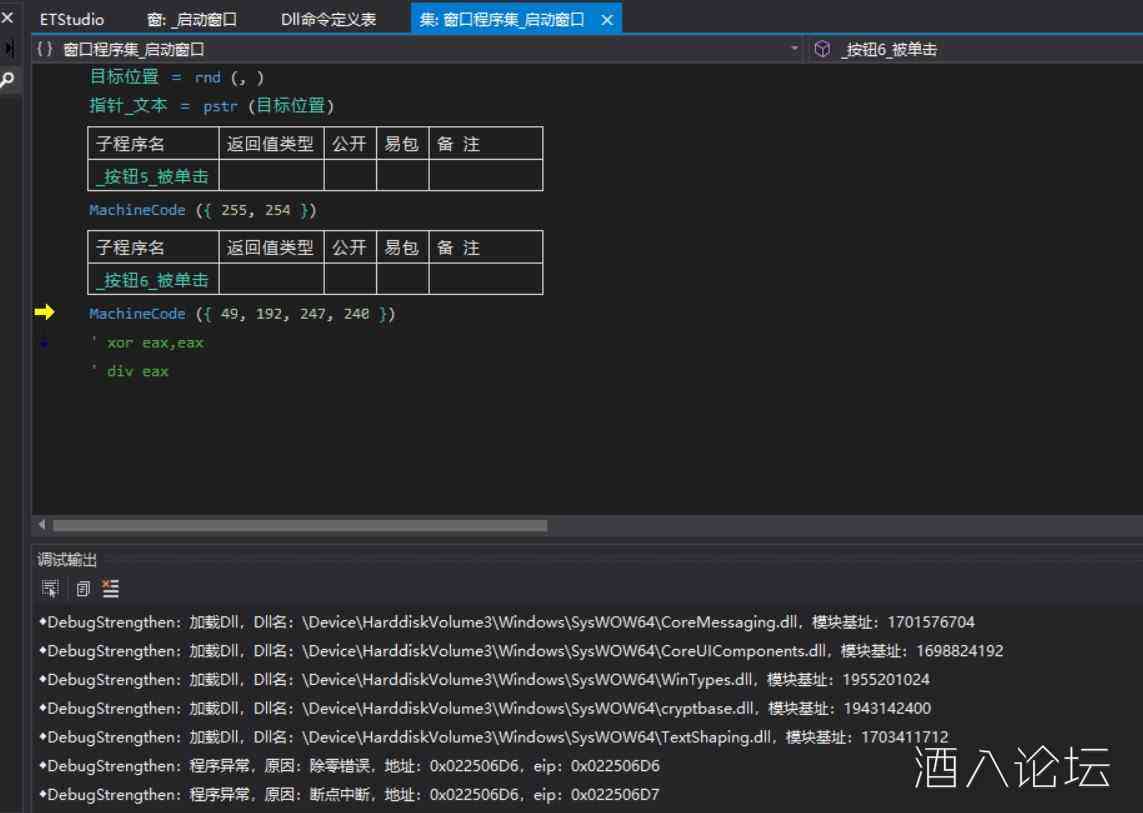Click the curly braces icon beside 窗口程序集_启动窗口
Screen dimensions: 1143x813
point(45,49)
